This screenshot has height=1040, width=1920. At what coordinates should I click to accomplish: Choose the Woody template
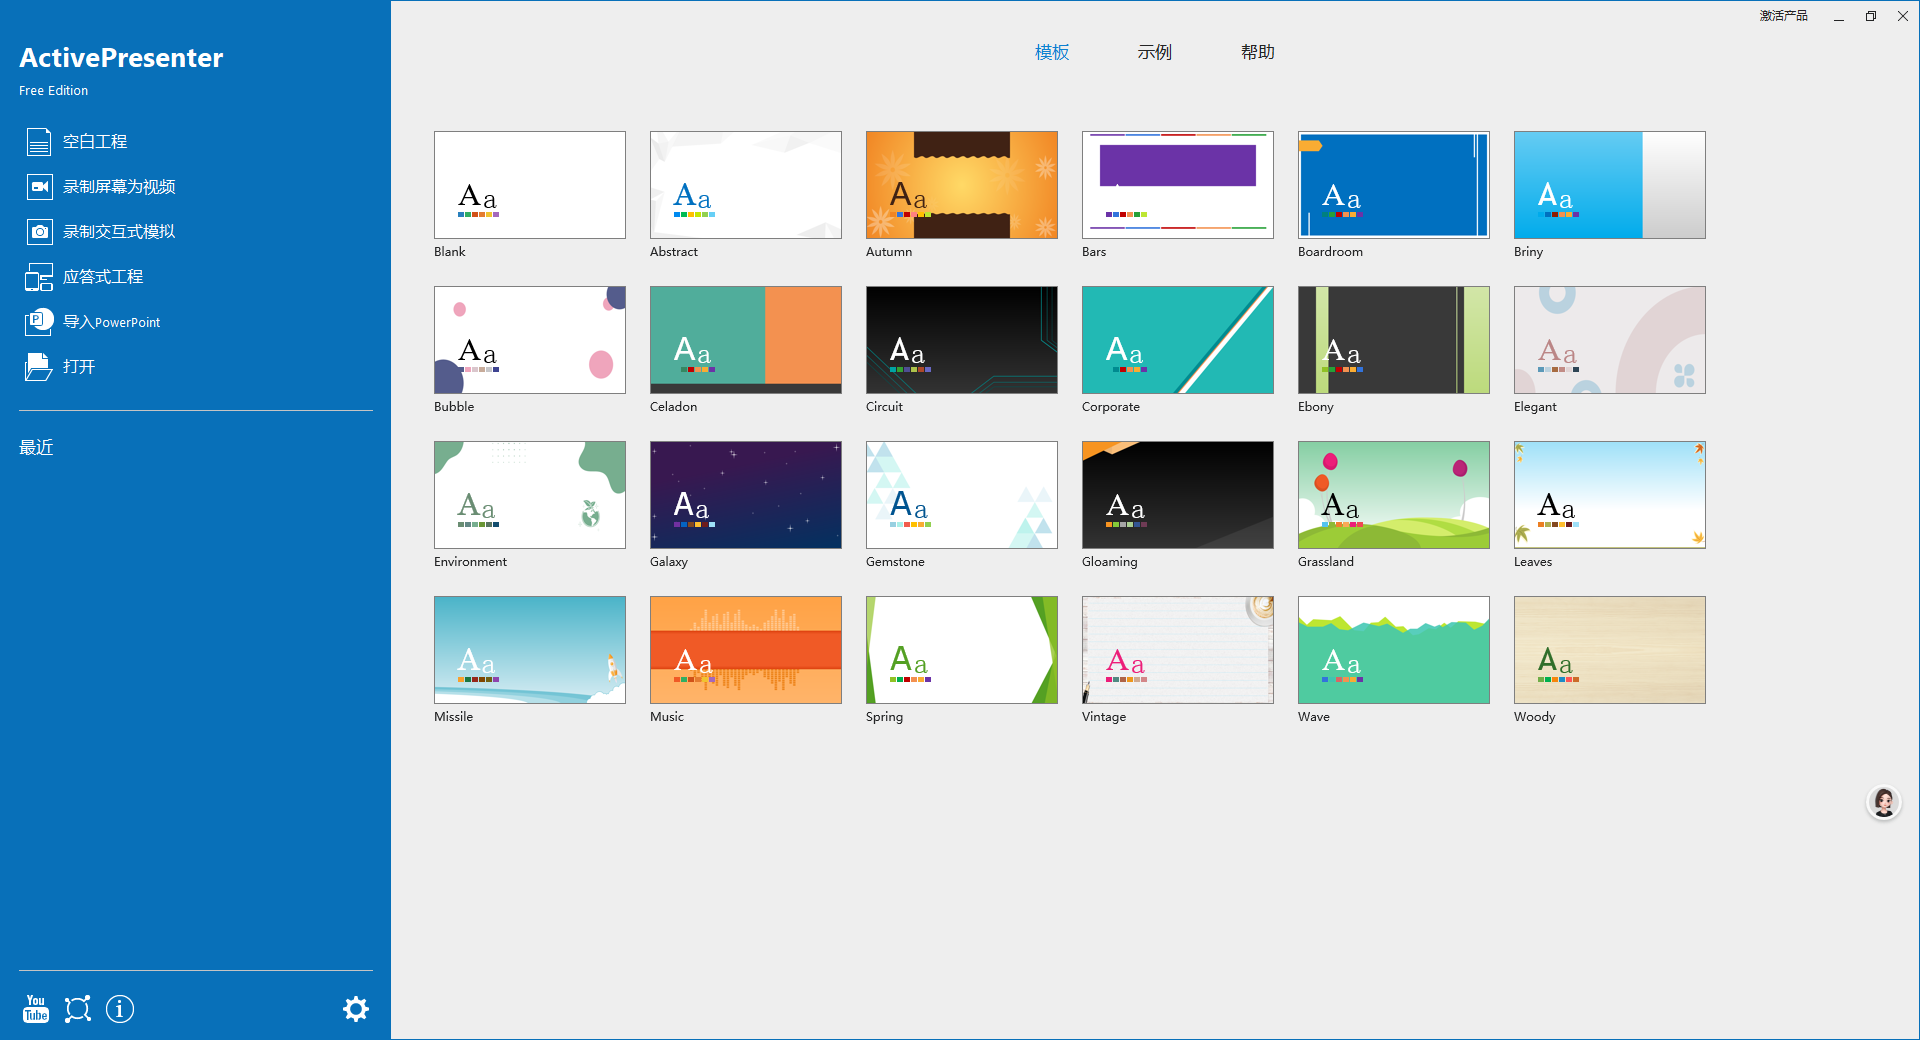click(x=1609, y=649)
